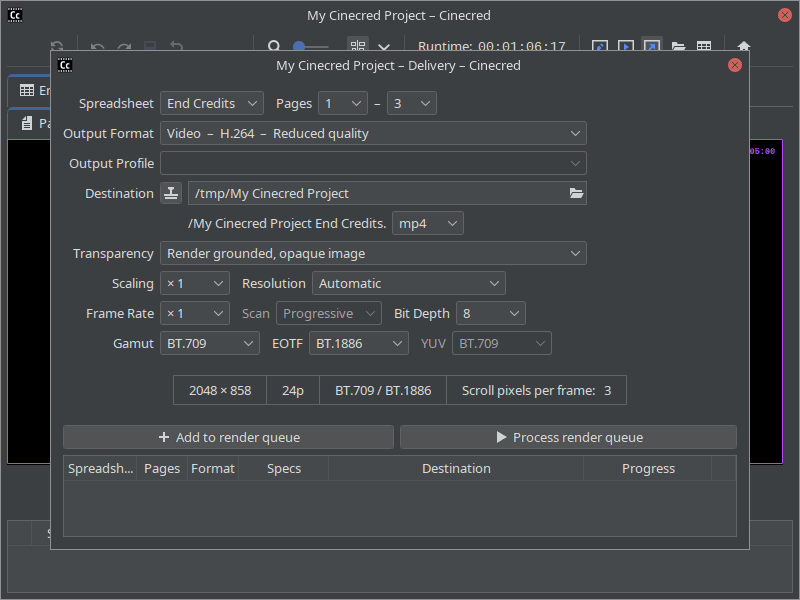The height and width of the screenshot is (600, 800).
Task: Click the Transparency label
Action: coord(113,254)
